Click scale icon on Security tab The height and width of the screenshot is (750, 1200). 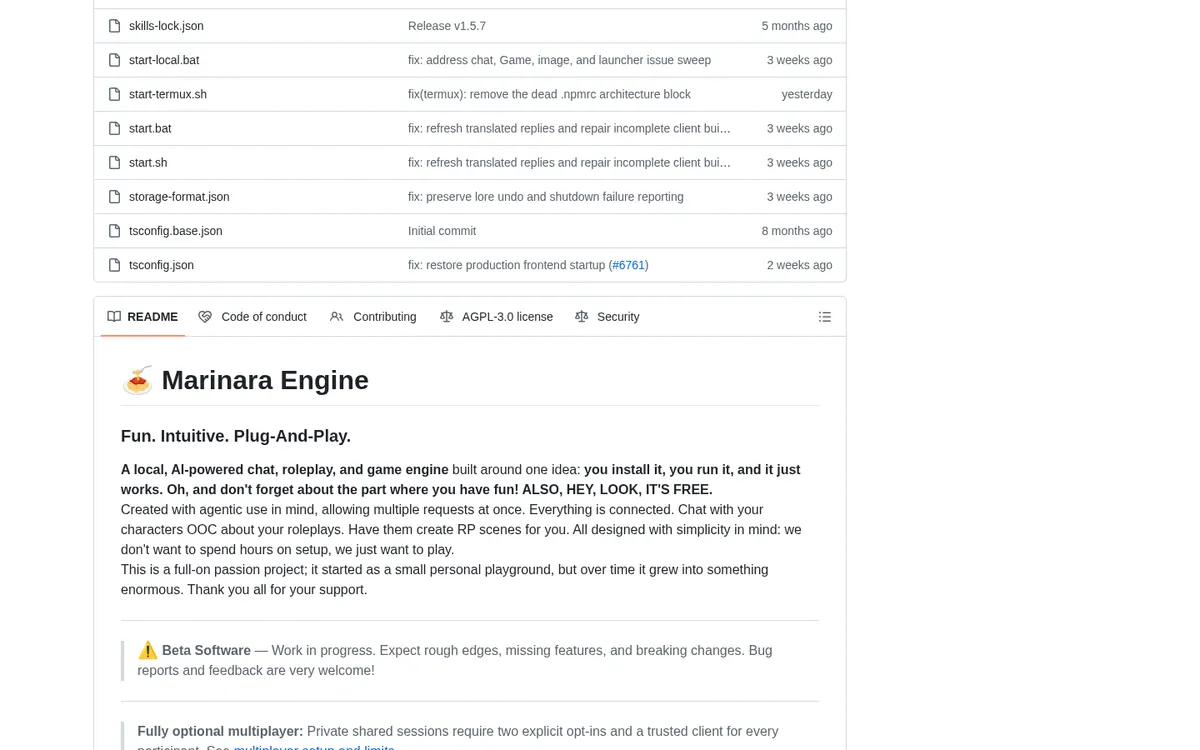click(x=581, y=317)
